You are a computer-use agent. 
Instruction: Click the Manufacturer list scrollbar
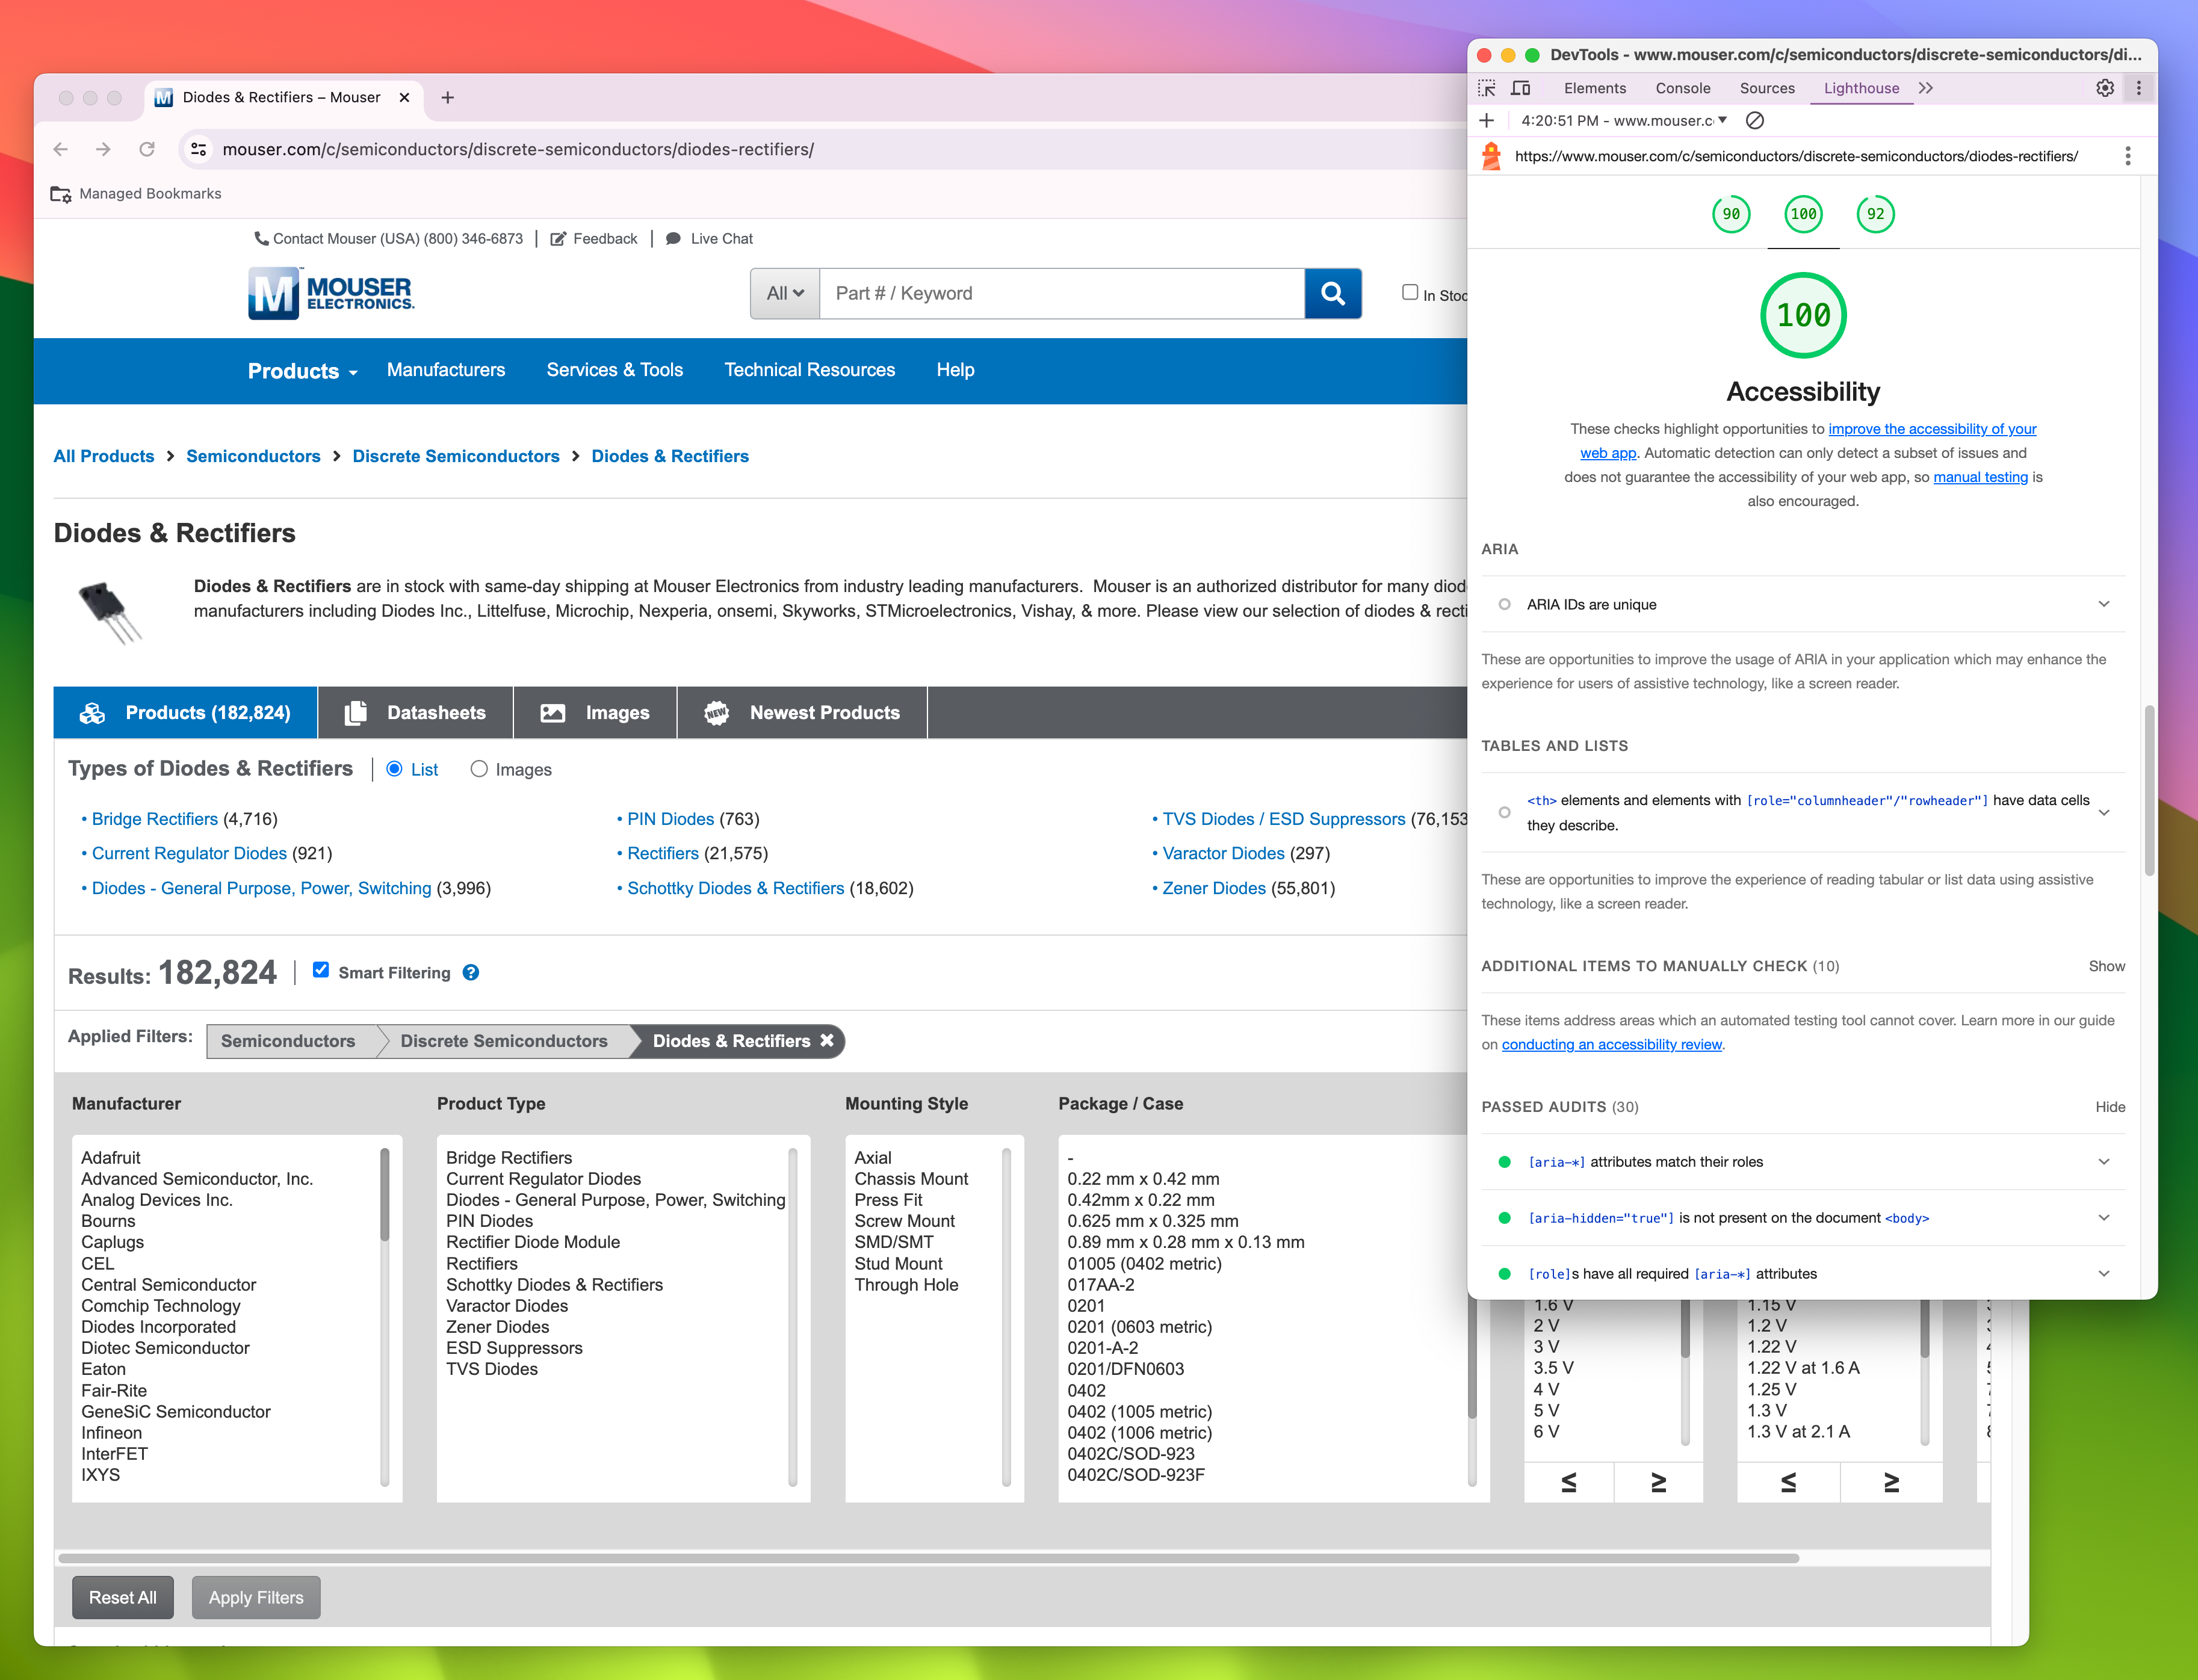tap(385, 1194)
